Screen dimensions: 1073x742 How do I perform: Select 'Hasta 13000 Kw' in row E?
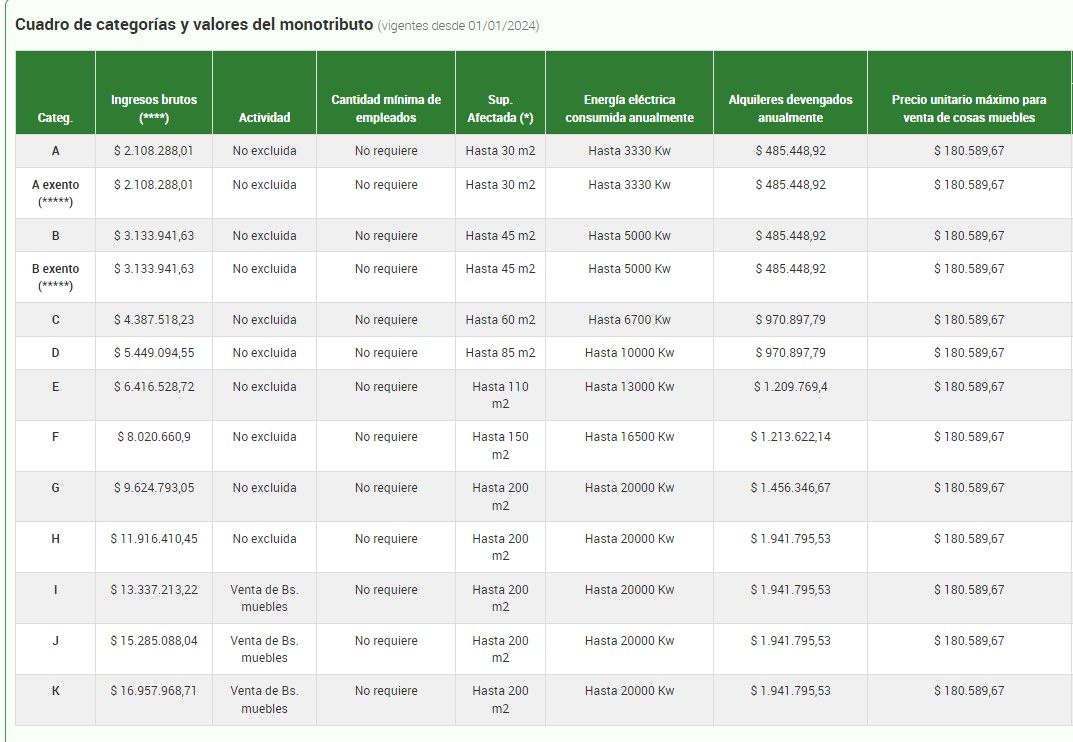point(629,387)
